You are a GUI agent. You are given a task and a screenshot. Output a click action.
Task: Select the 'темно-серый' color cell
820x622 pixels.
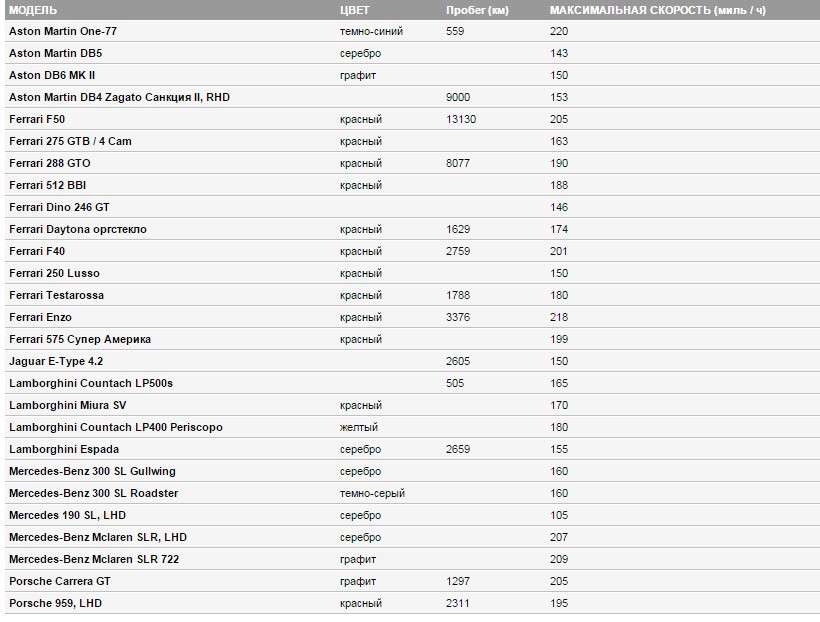[372, 493]
